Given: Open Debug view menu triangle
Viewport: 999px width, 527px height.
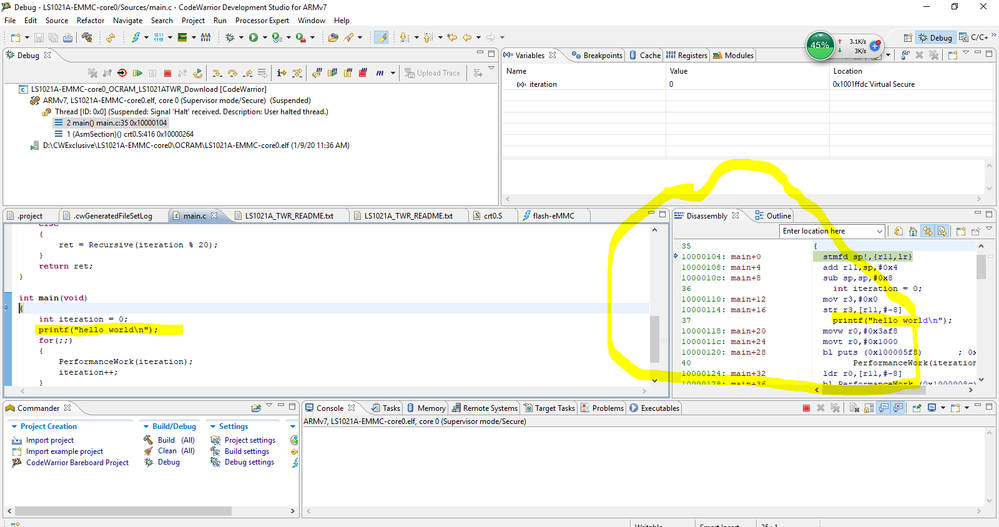Looking at the screenshot, I should (x=491, y=68).
